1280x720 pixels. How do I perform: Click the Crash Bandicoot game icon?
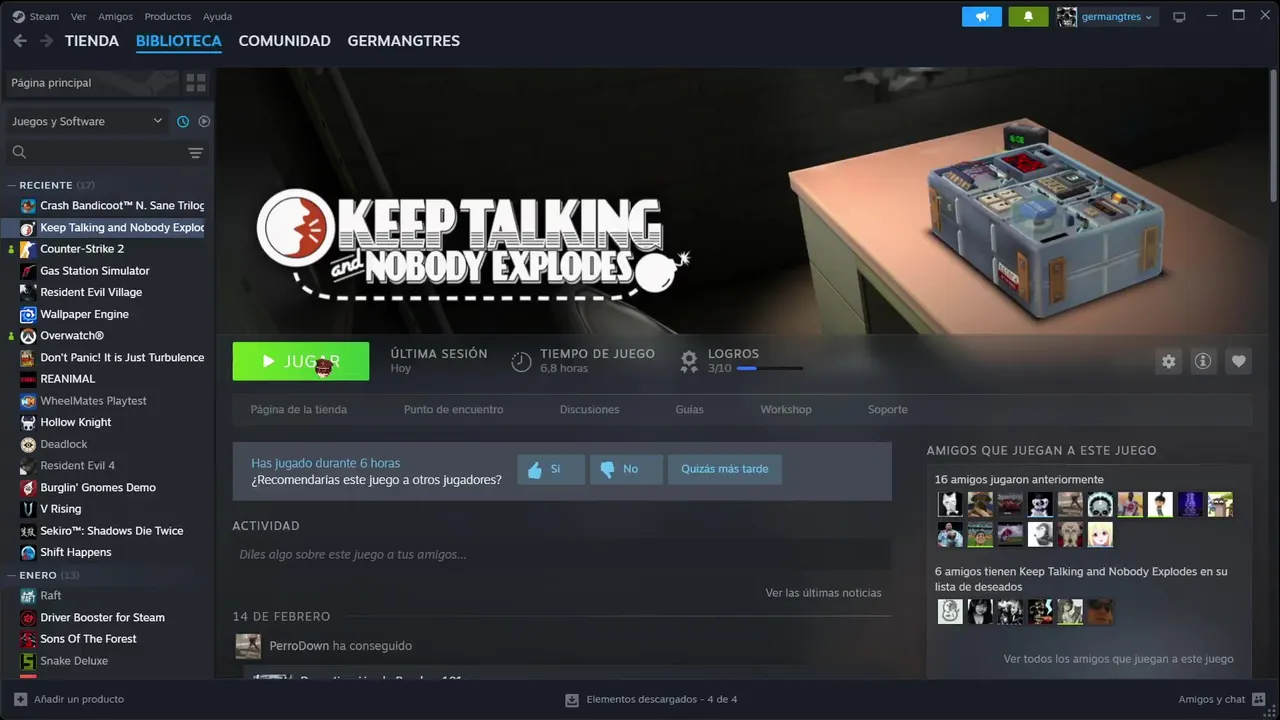[x=28, y=206]
